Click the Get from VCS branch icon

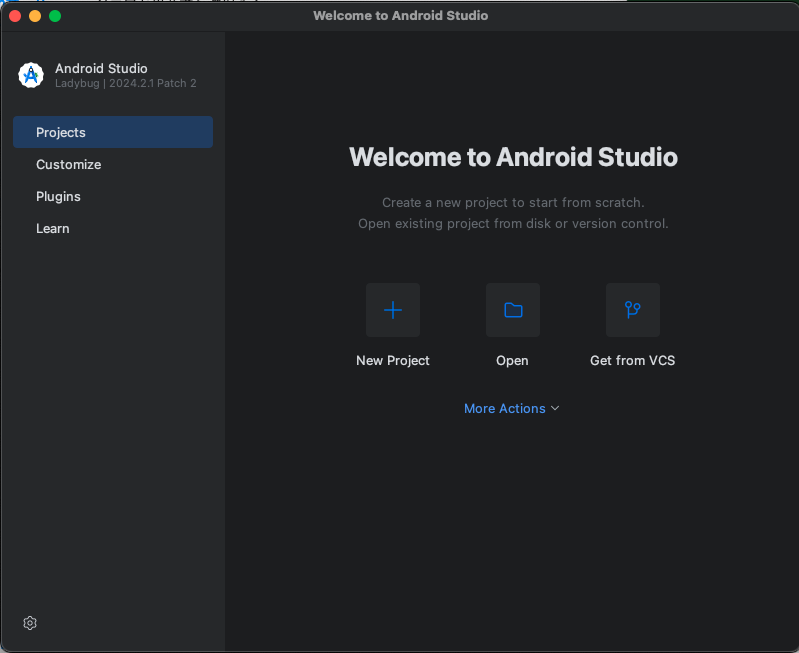633,310
